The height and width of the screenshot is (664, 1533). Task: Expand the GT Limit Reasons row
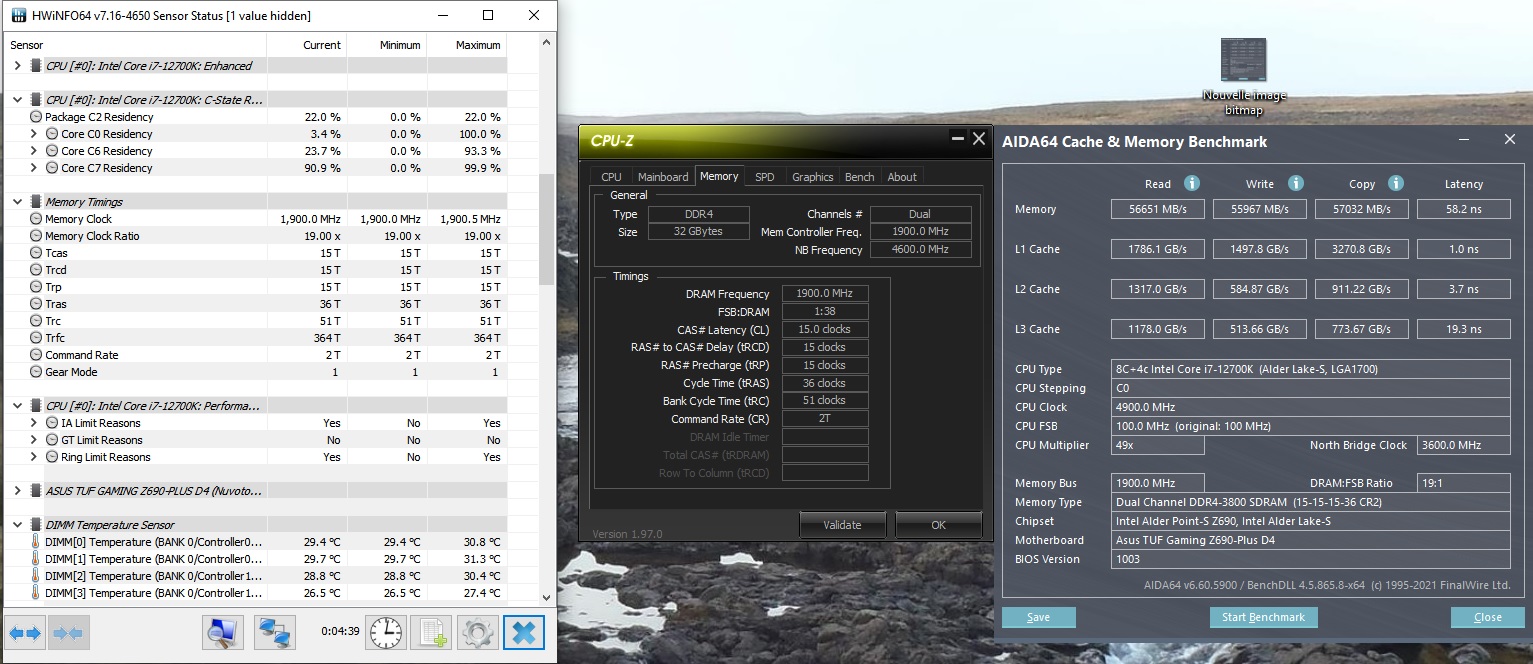point(35,440)
